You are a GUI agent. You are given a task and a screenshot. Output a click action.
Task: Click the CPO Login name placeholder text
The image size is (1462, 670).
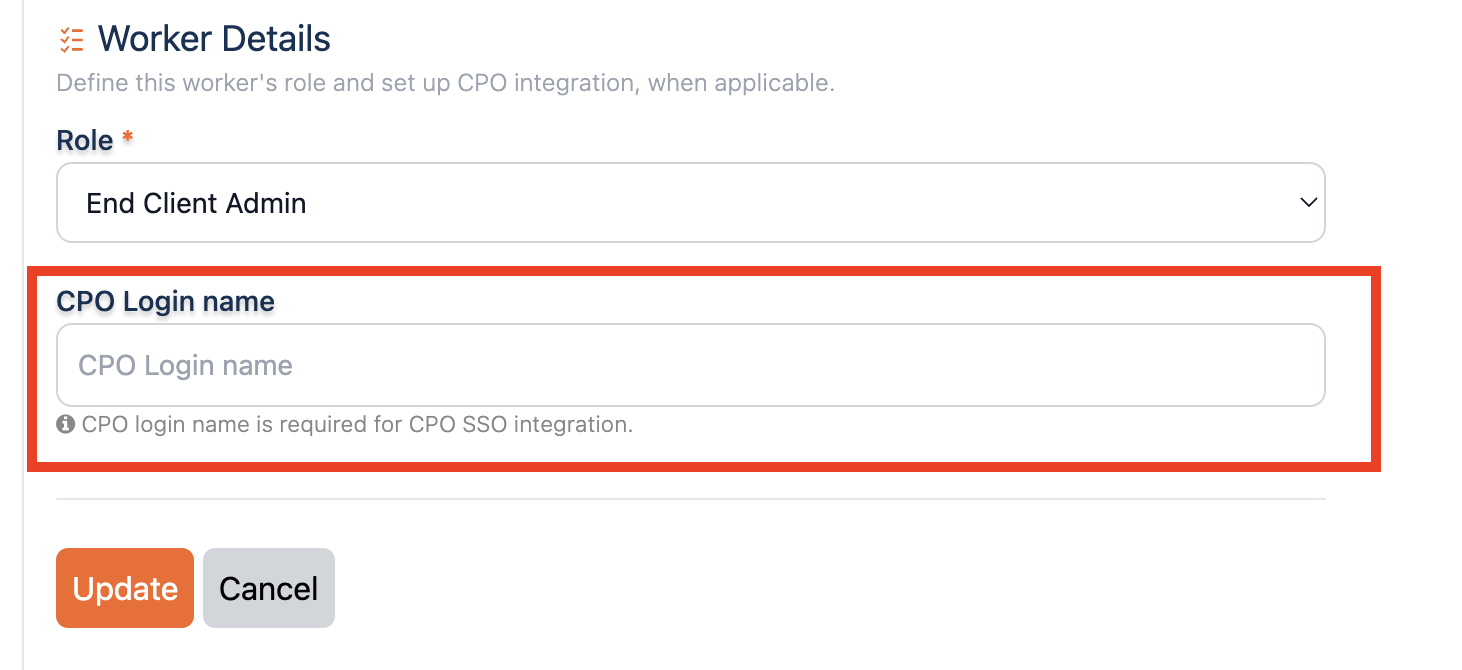coord(186,366)
